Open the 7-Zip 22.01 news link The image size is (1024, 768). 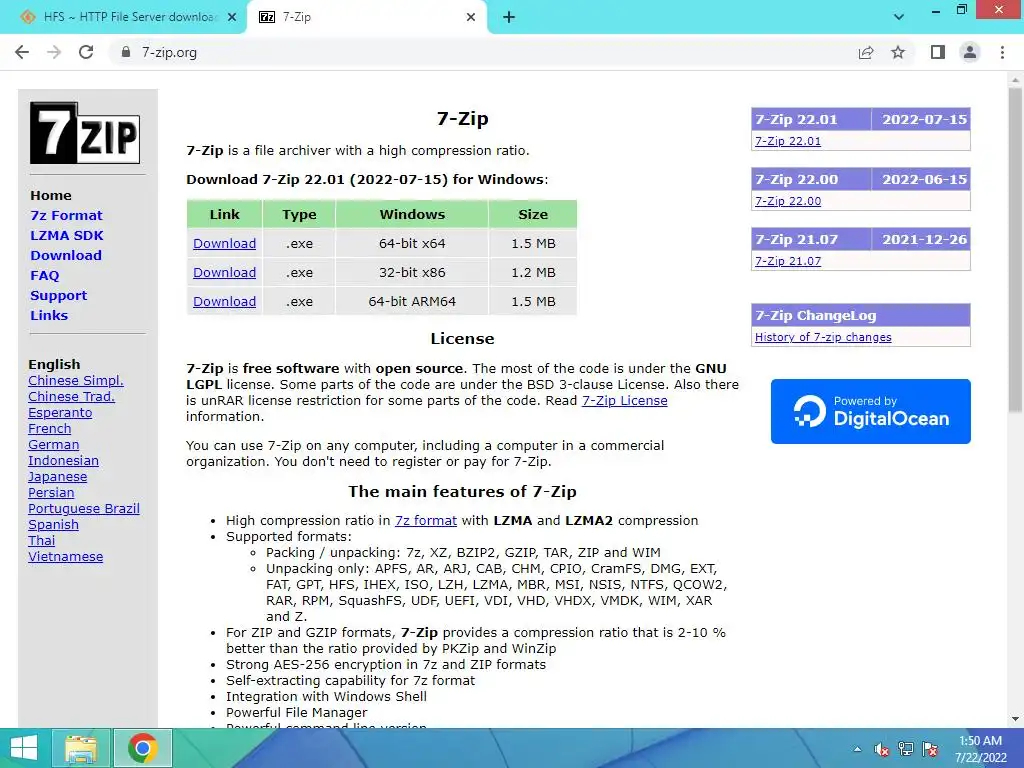click(788, 141)
